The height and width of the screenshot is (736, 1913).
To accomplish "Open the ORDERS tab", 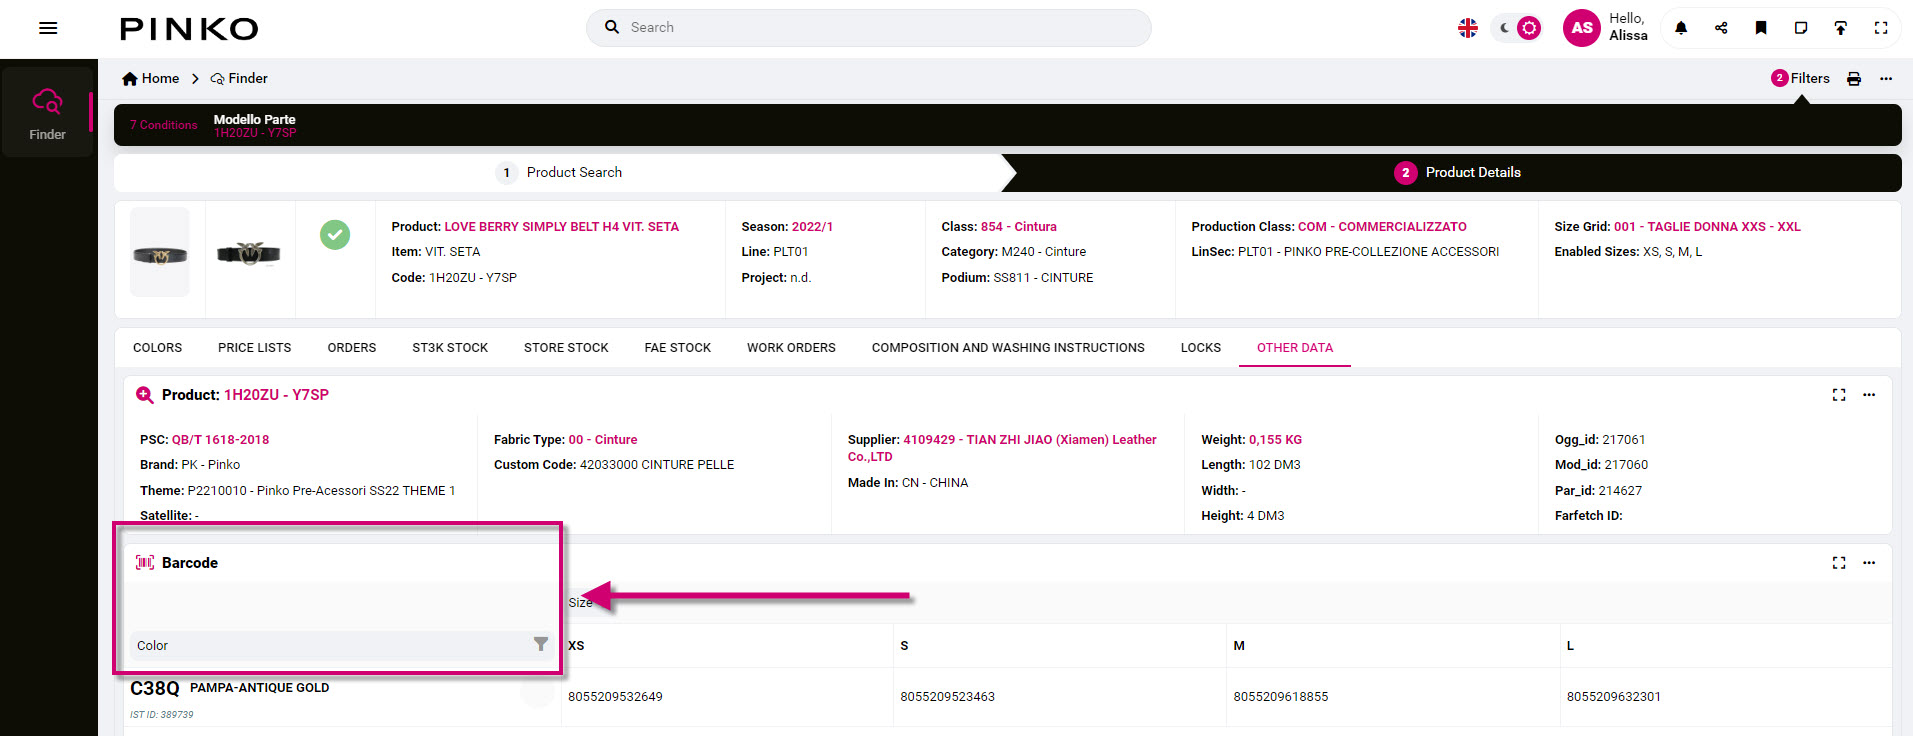I will [352, 348].
